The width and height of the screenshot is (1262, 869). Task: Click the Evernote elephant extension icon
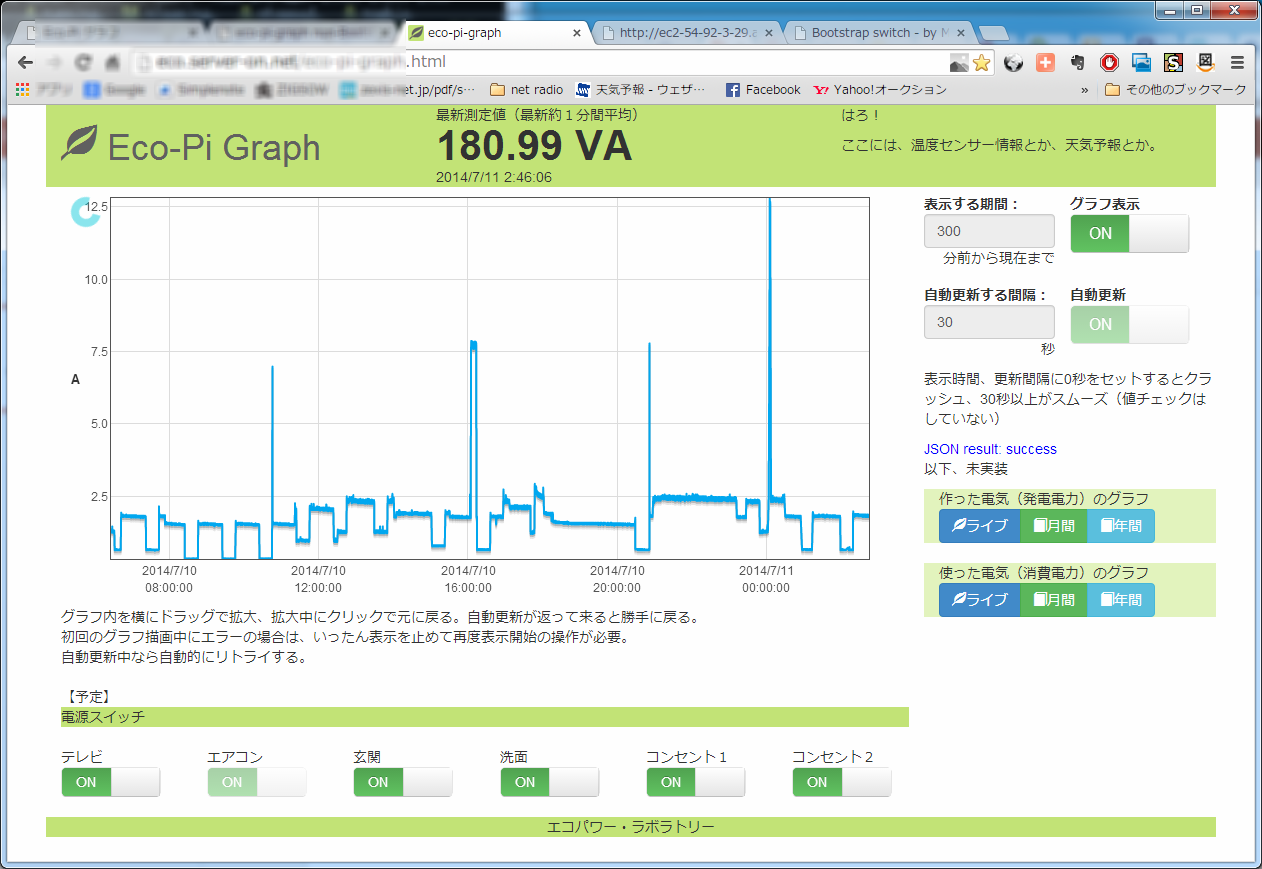pyautogui.click(x=1077, y=62)
